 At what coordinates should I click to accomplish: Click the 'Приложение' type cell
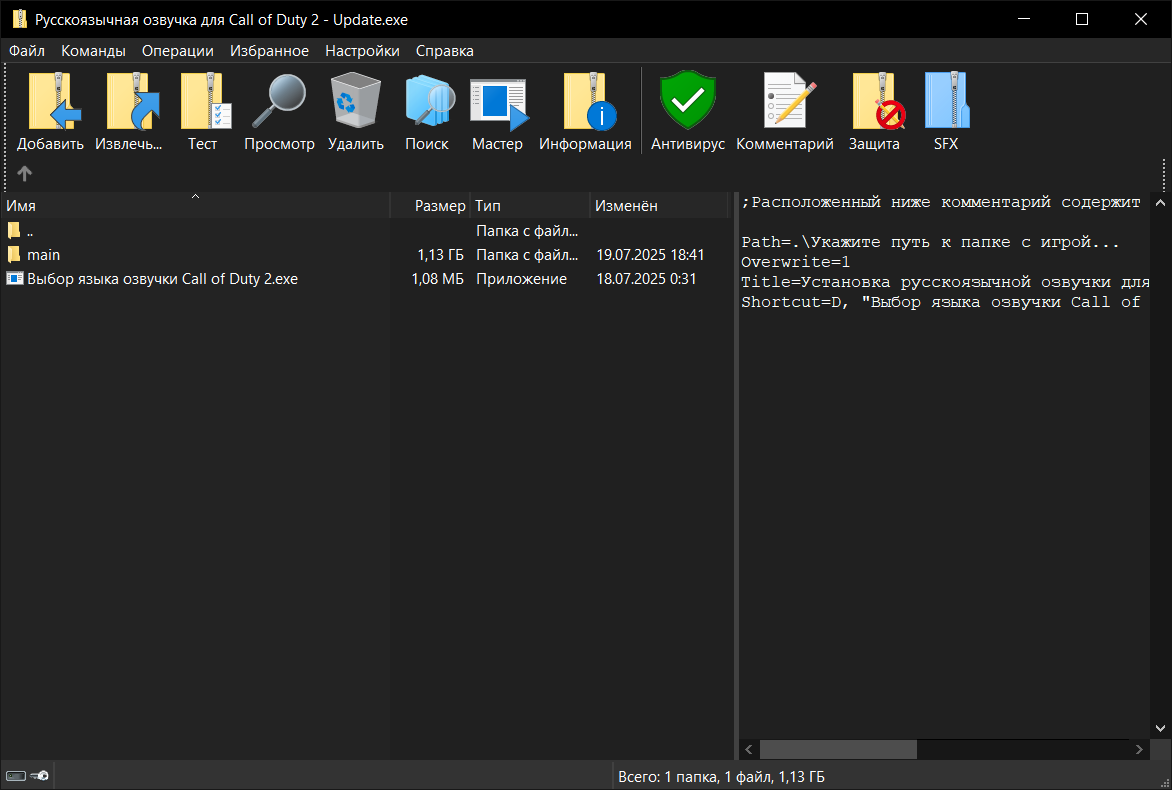521,279
